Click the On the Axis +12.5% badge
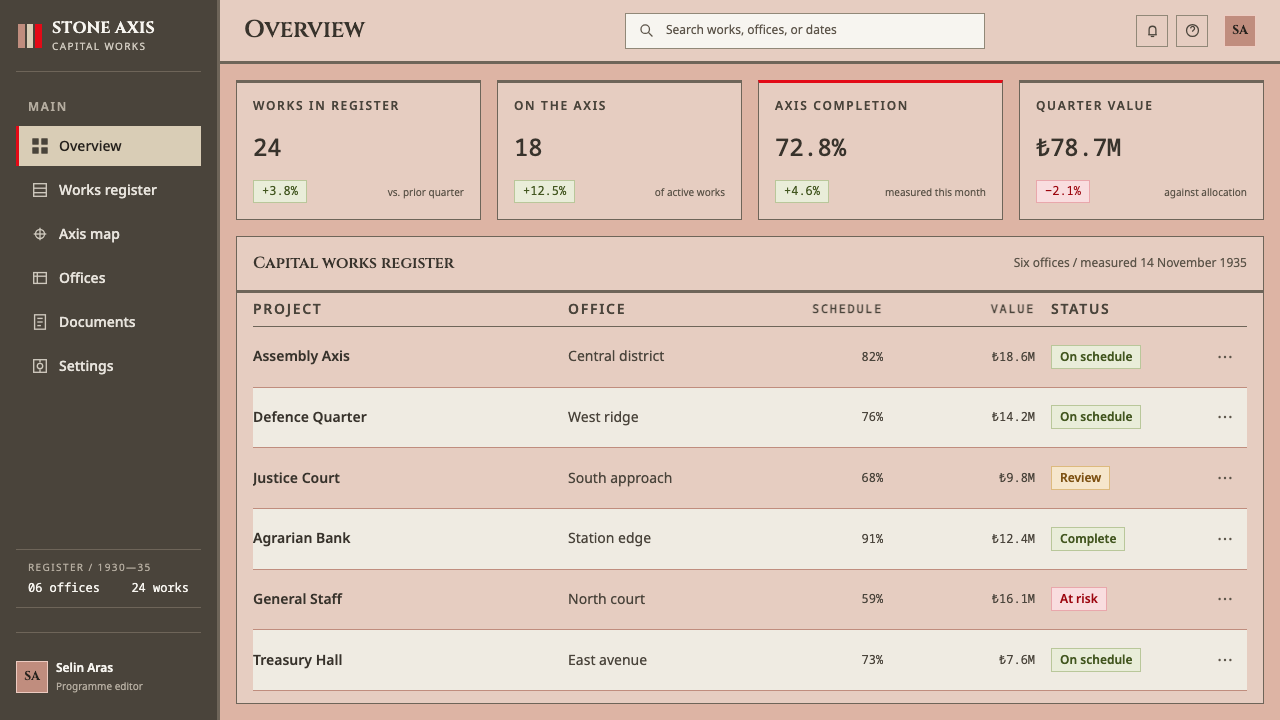The image size is (1280, 720). pos(544,191)
